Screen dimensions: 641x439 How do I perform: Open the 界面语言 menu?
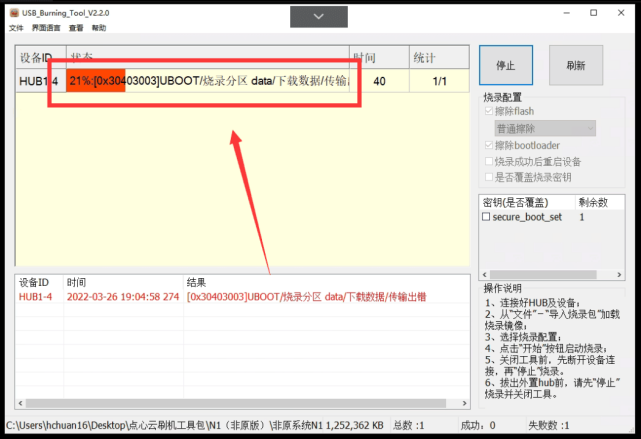coord(46,28)
